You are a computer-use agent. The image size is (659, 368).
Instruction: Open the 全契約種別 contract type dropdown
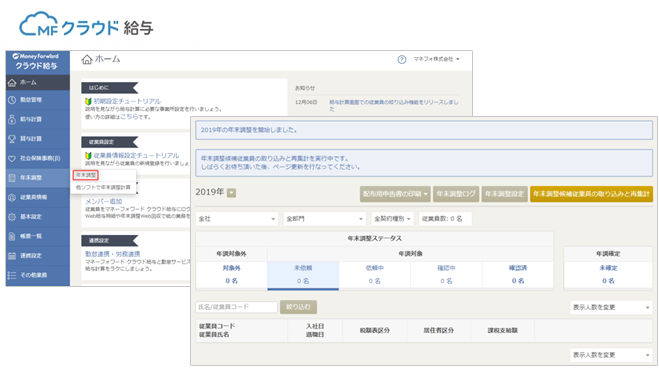tap(393, 219)
